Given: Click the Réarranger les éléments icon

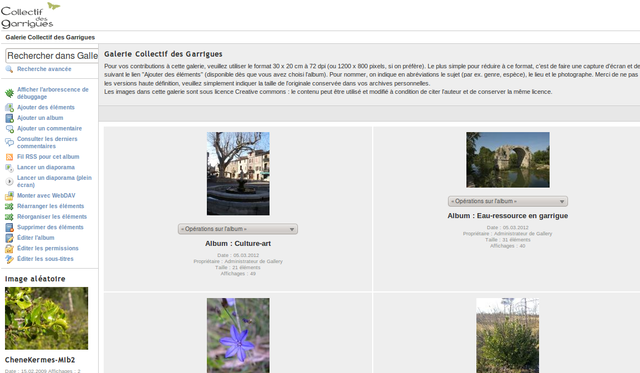Looking at the screenshot, I should [9, 206].
